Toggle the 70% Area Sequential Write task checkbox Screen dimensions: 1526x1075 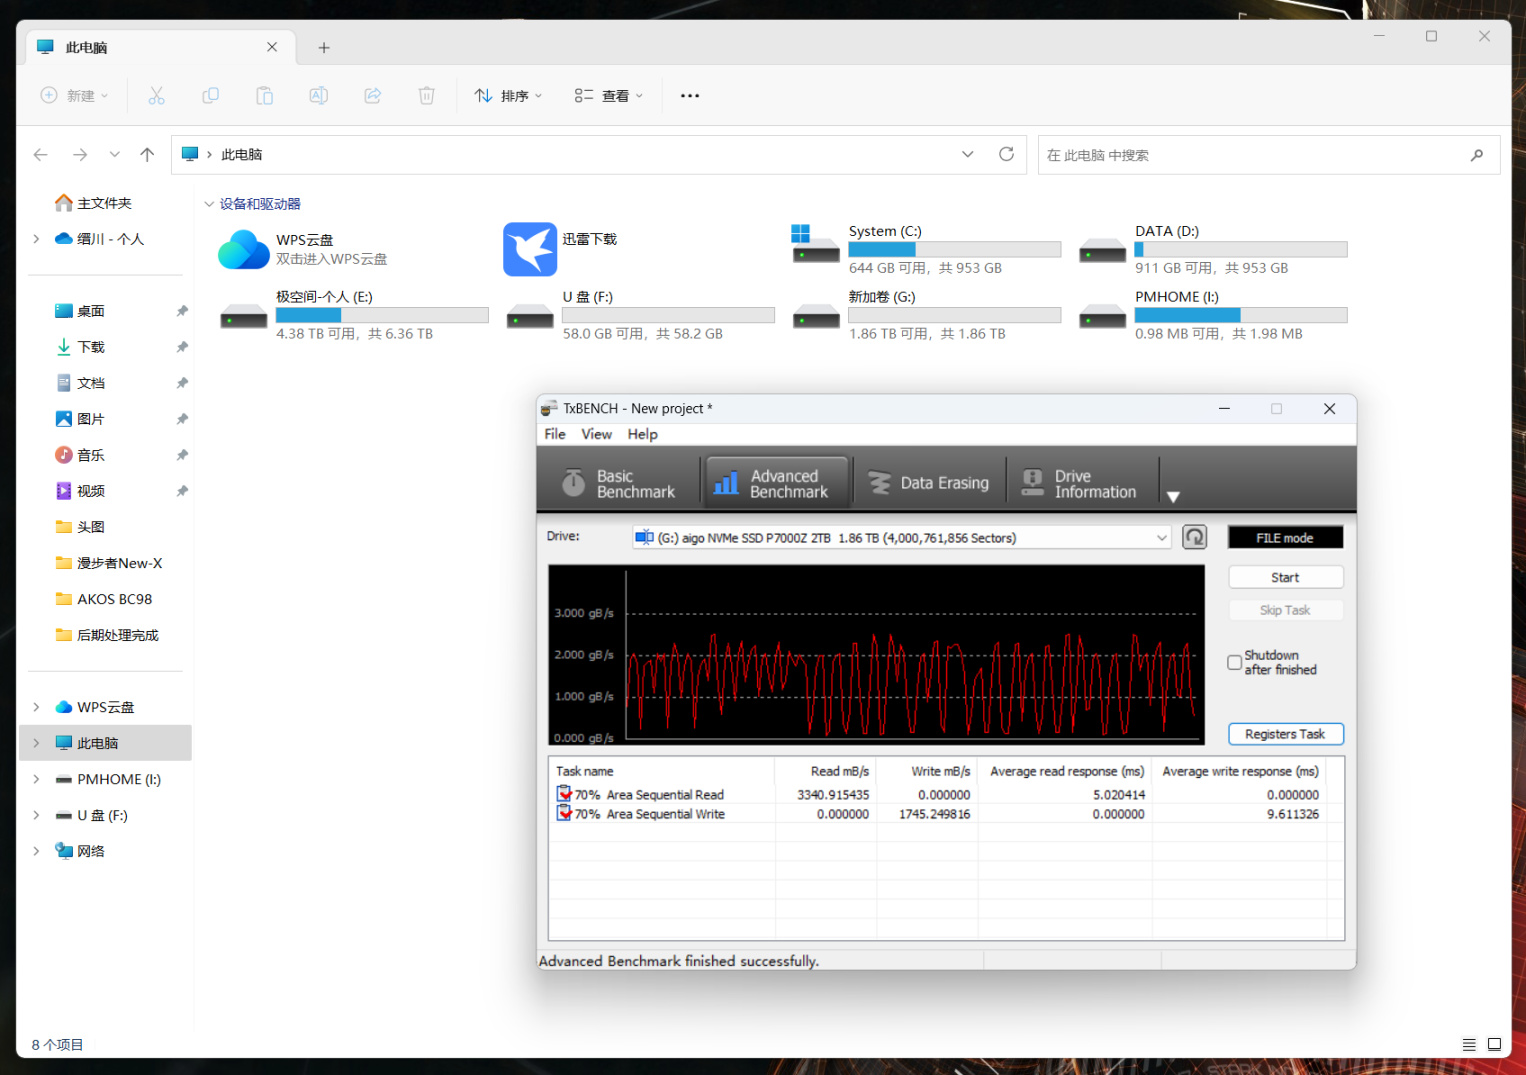[x=564, y=814]
